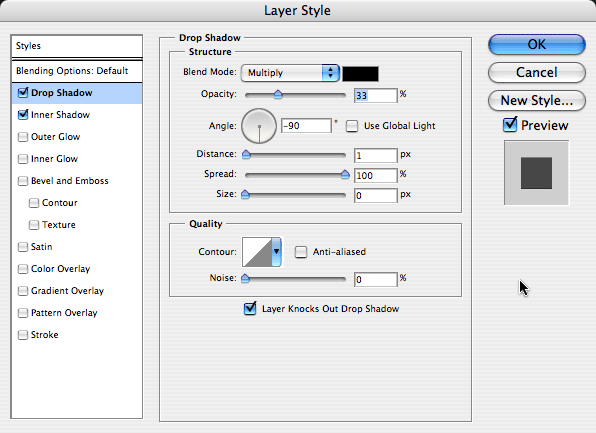Screen dimensions: 596x433
Task: Disable the Preview checkbox
Action: [x=510, y=124]
